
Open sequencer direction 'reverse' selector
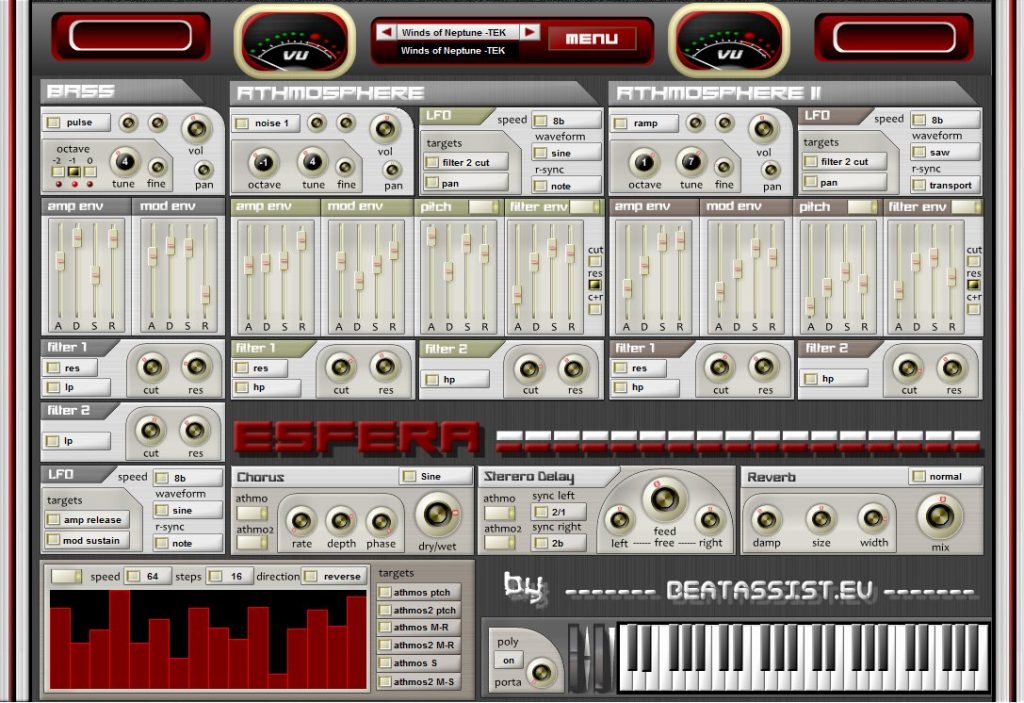click(x=335, y=576)
